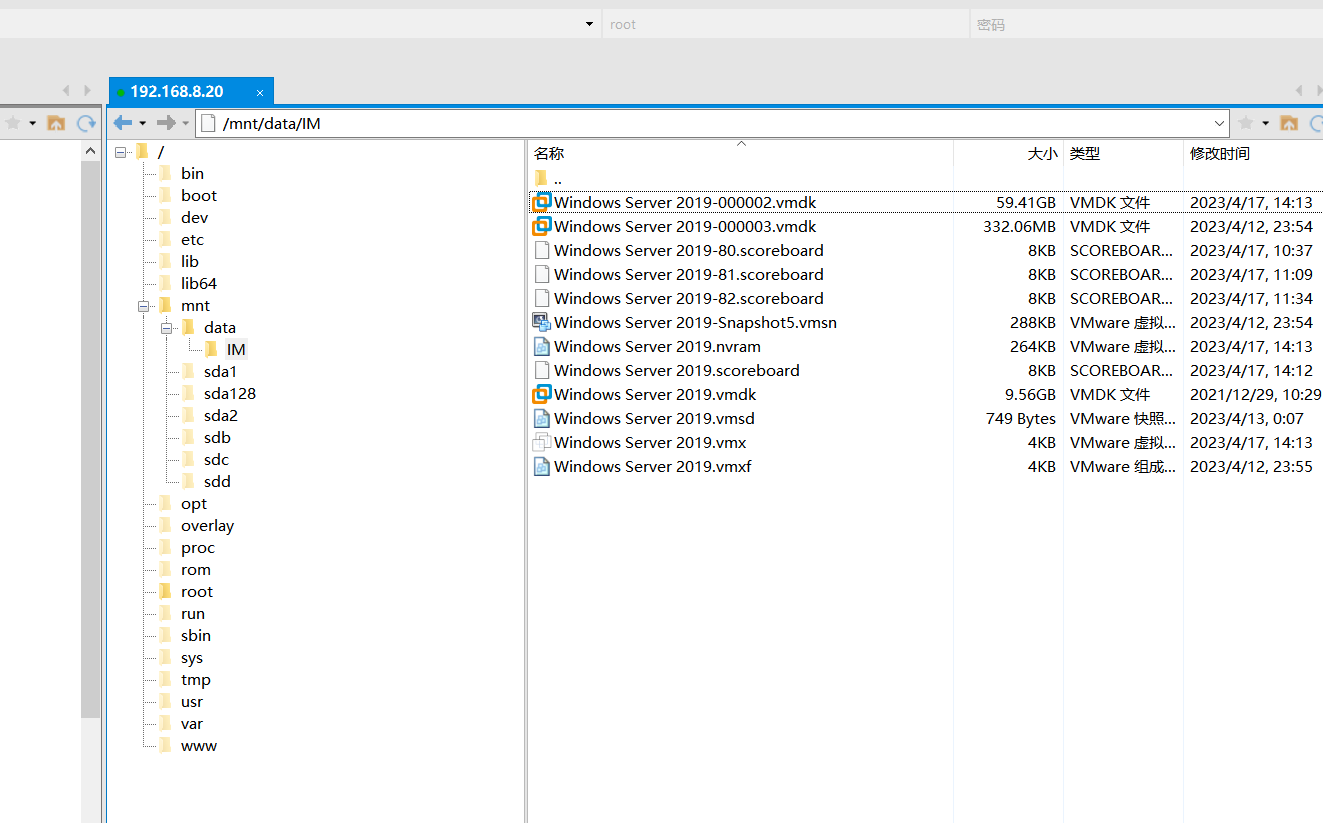Click the Windows Server 2019.vmxf icon
The height and width of the screenshot is (823, 1323).
pyautogui.click(x=541, y=466)
